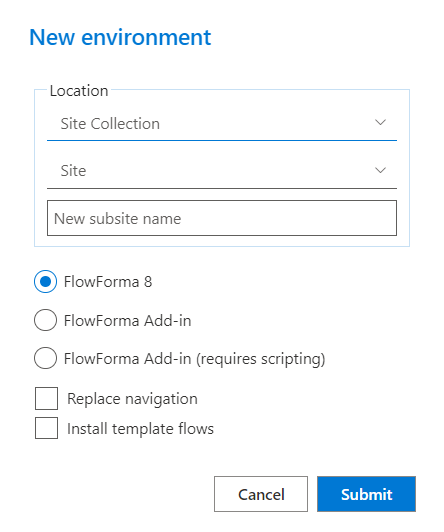Select the FlowForma 8 radio button
Viewport: 444px width, 532px height.
(x=45, y=282)
